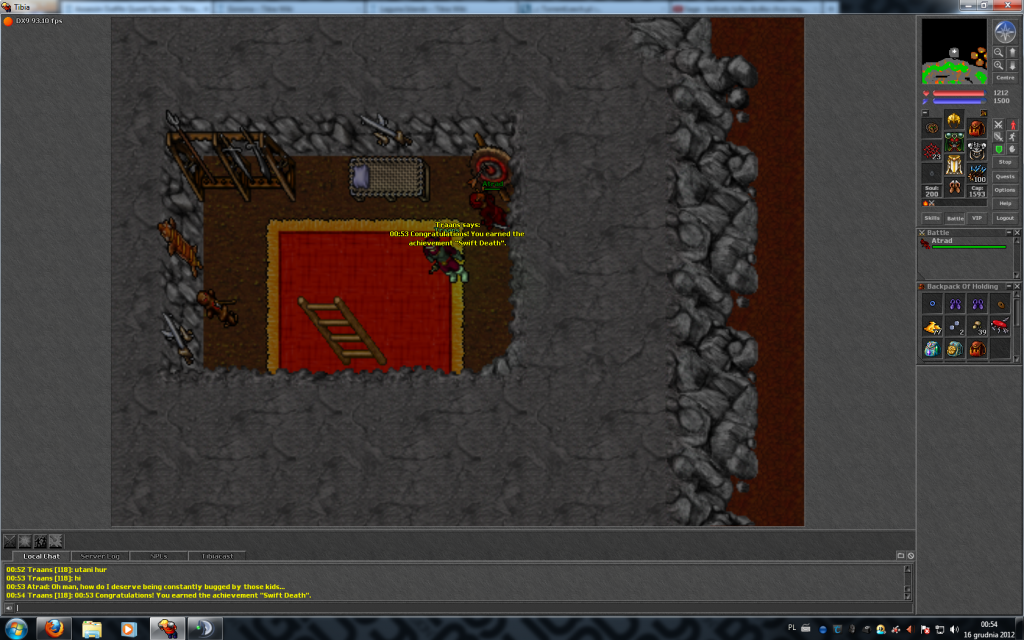
Task: Open the Windows Start menu
Action: (x=15, y=630)
